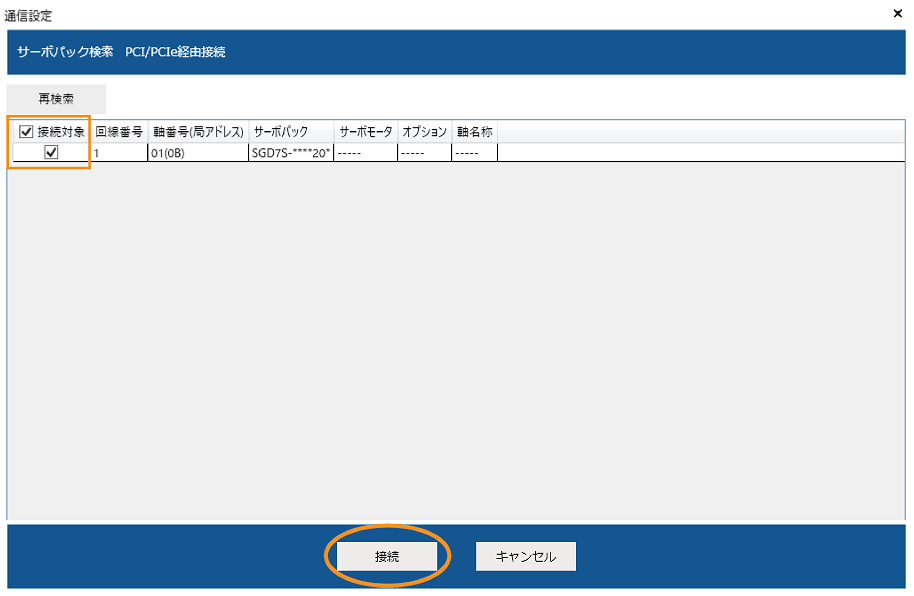The width and height of the screenshot is (914, 596).
Task: Click the empty gray area below the list
Action: (x=456, y=340)
